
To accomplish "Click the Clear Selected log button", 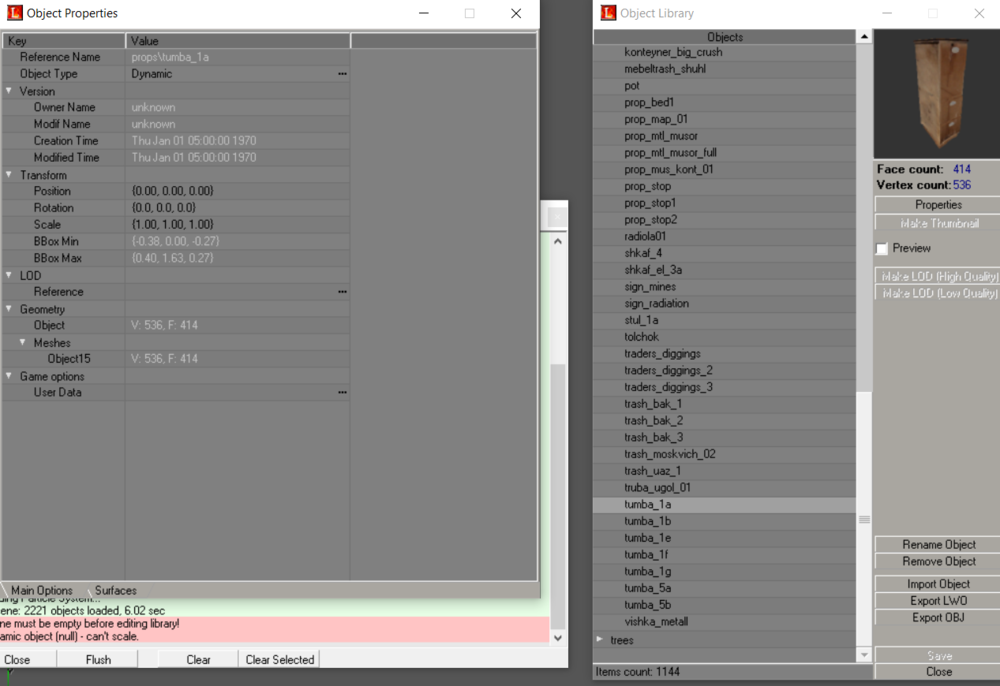I will [x=280, y=660].
